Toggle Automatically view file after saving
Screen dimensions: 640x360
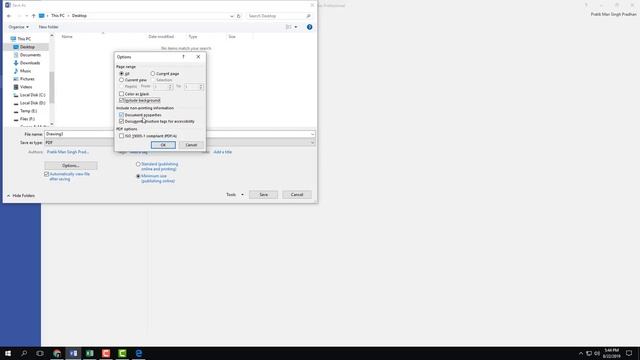coord(47,174)
